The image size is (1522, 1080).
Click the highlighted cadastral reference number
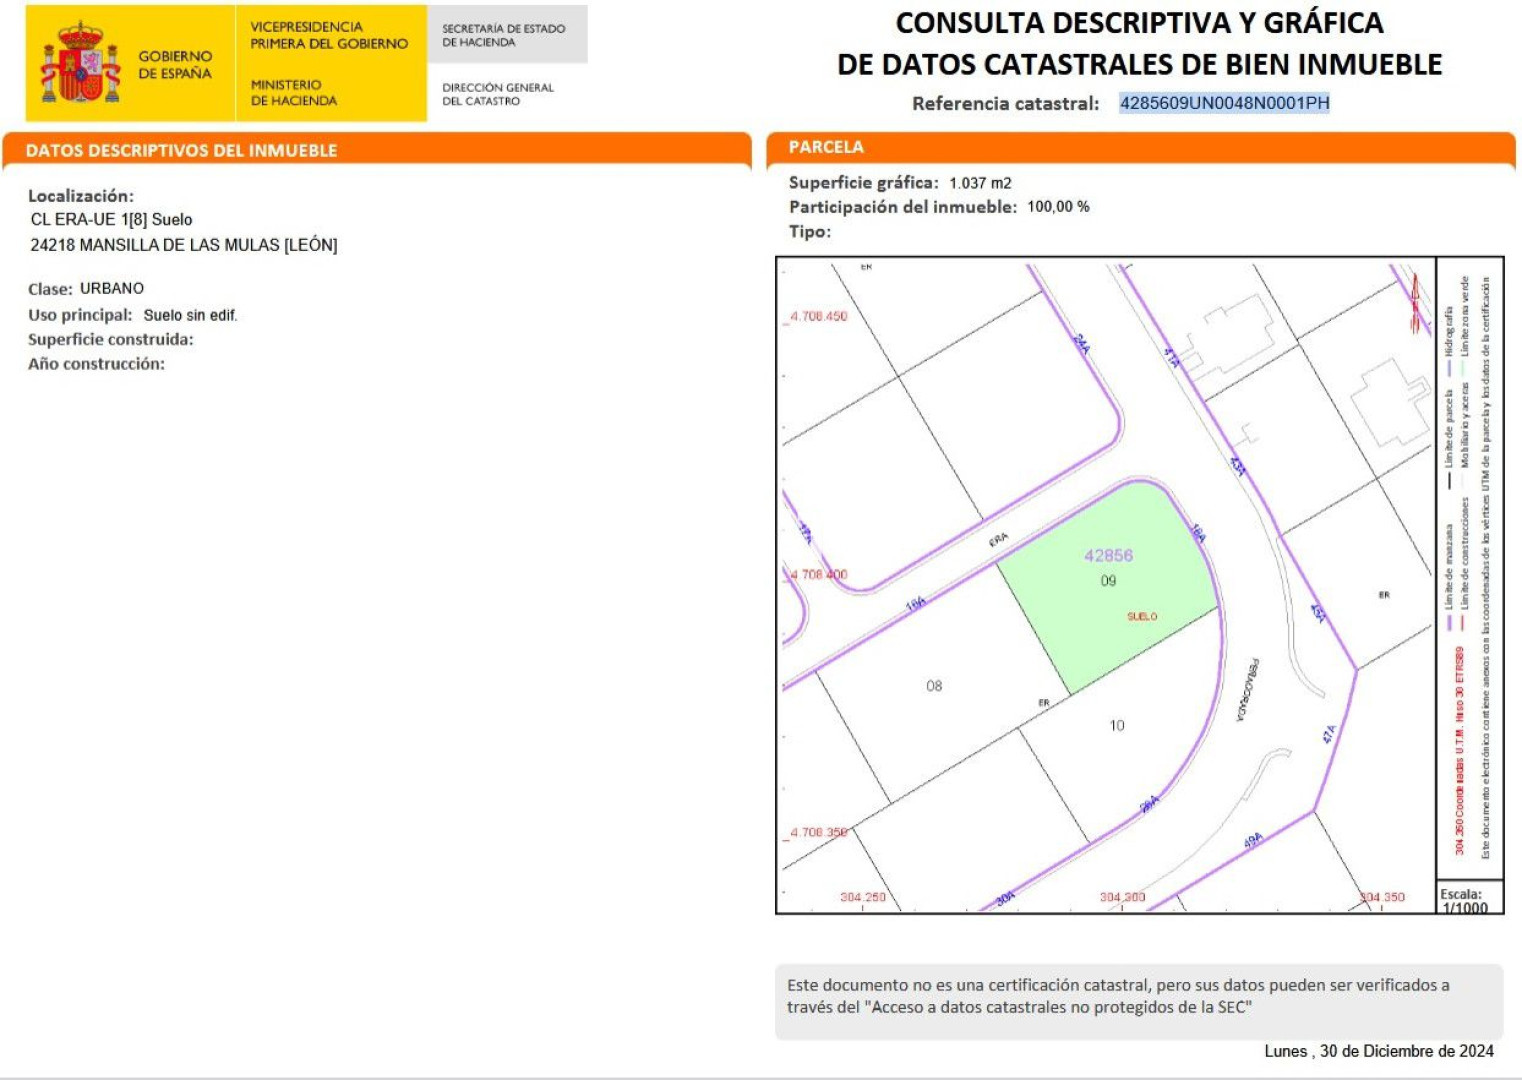click(x=1224, y=103)
